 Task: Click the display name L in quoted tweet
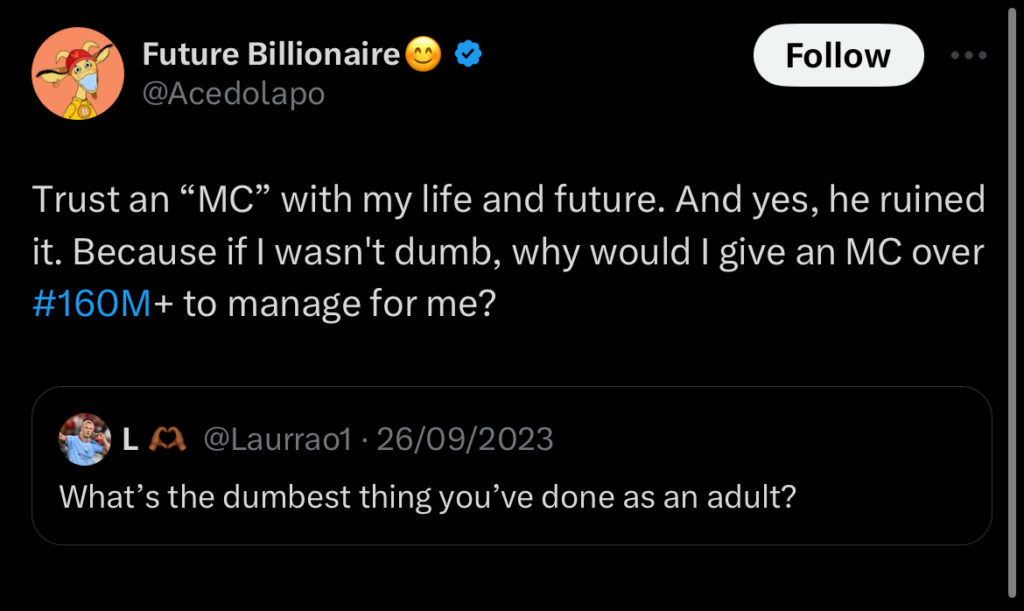(x=128, y=438)
